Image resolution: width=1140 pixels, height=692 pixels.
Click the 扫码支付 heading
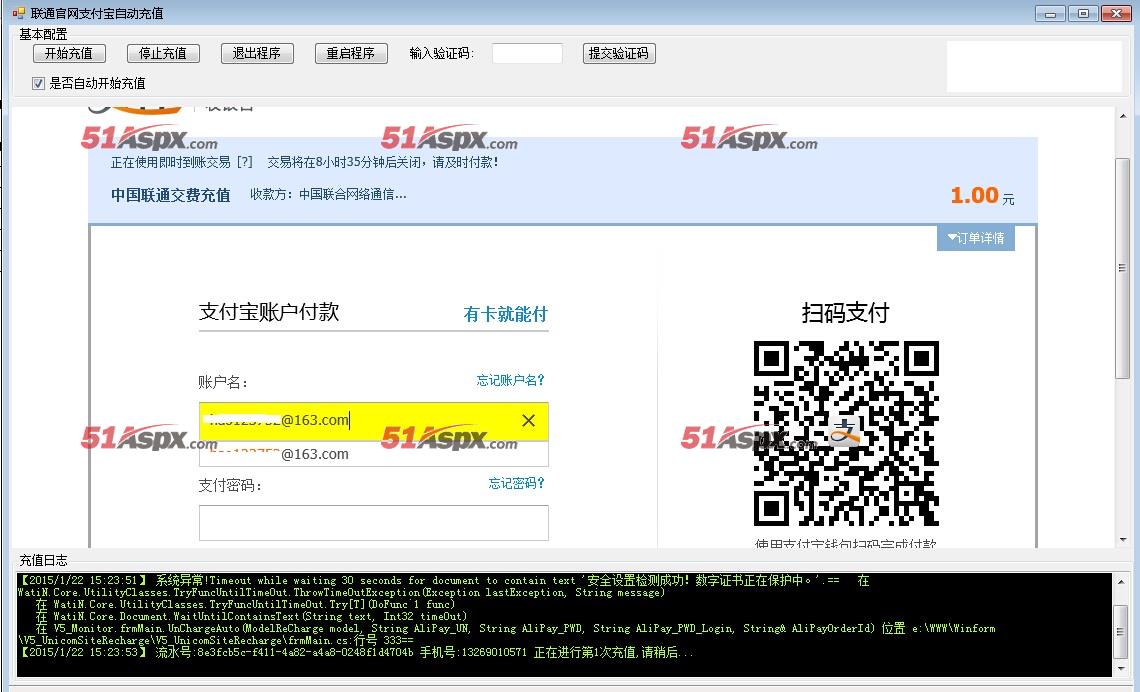(x=846, y=313)
